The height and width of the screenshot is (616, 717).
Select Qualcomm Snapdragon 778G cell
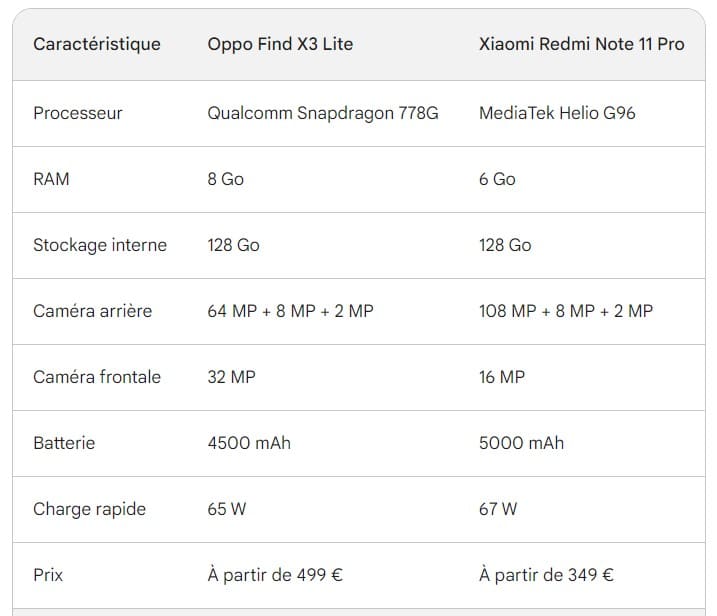click(x=323, y=113)
